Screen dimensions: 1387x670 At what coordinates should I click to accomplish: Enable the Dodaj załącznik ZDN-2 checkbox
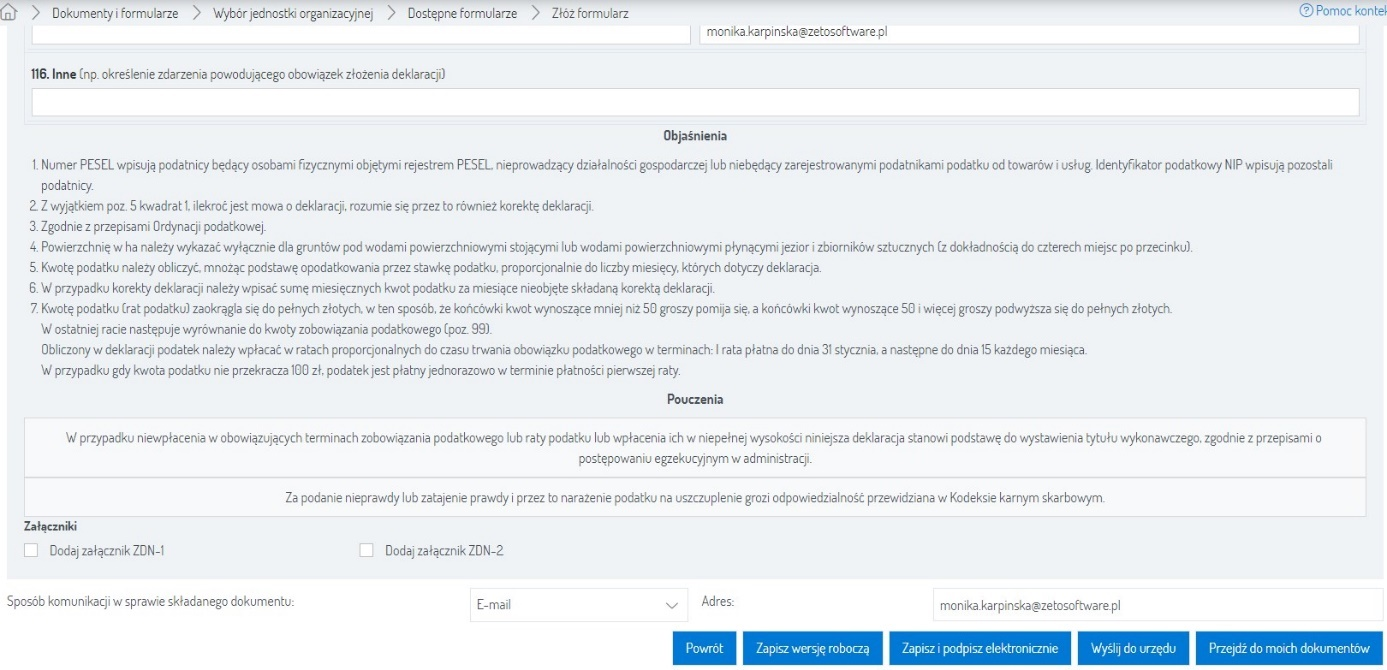pyautogui.click(x=366, y=550)
